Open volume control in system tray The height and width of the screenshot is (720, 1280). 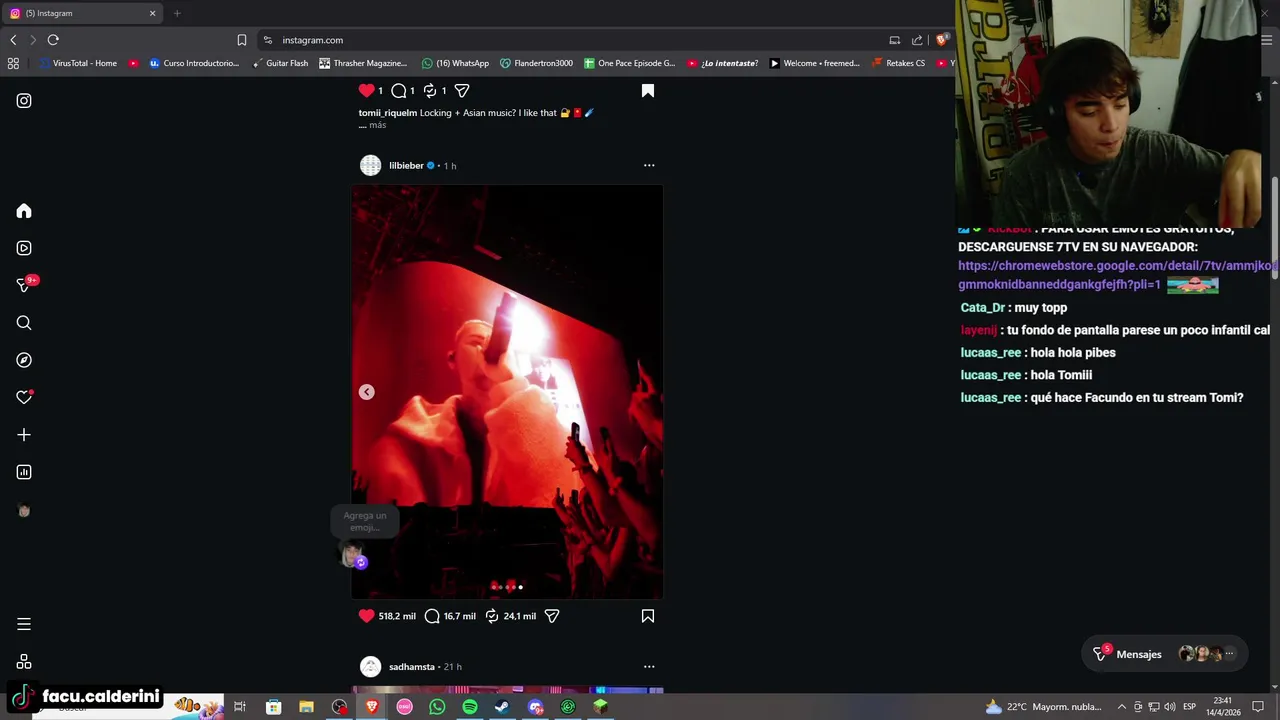pos(1169,707)
